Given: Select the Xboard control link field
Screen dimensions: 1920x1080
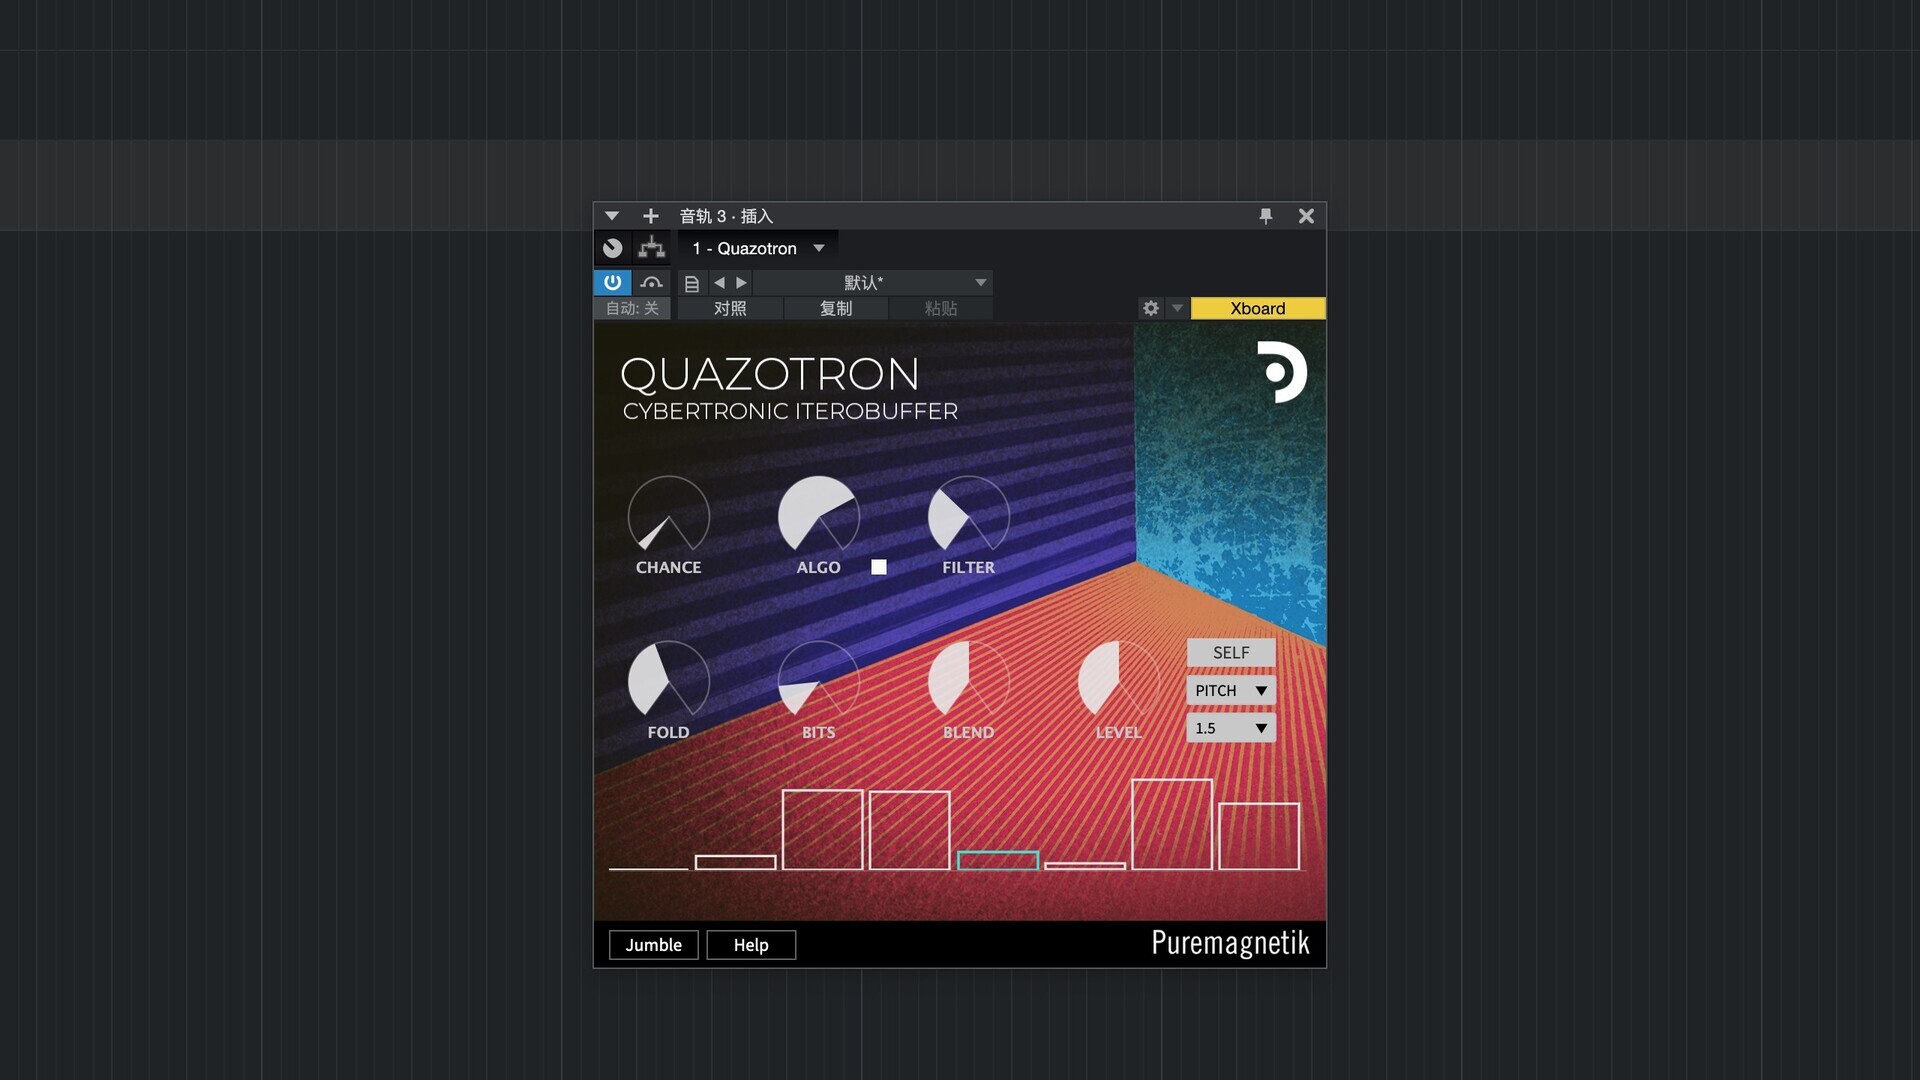Looking at the screenshot, I should (x=1258, y=308).
